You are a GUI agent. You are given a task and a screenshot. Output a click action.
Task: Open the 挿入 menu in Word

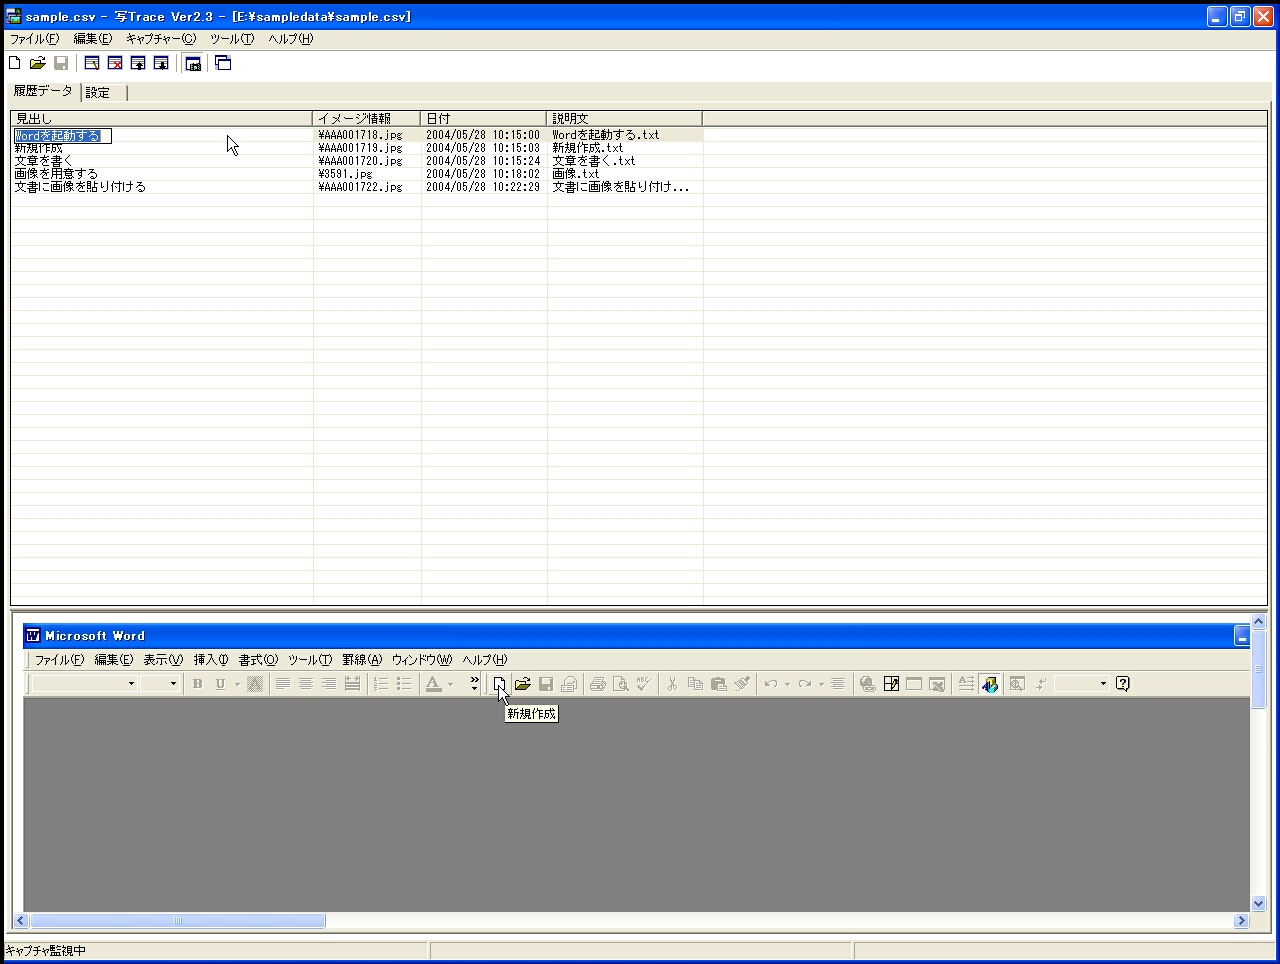[x=211, y=660]
